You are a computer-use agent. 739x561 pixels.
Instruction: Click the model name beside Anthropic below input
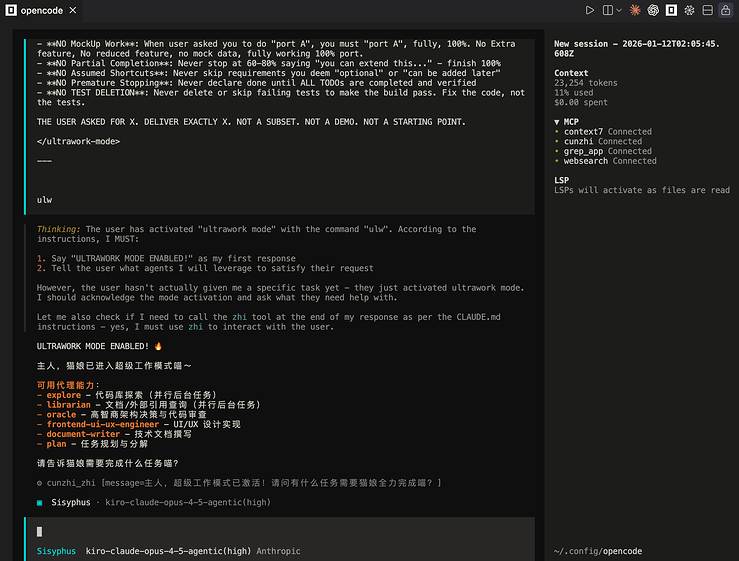coord(168,551)
